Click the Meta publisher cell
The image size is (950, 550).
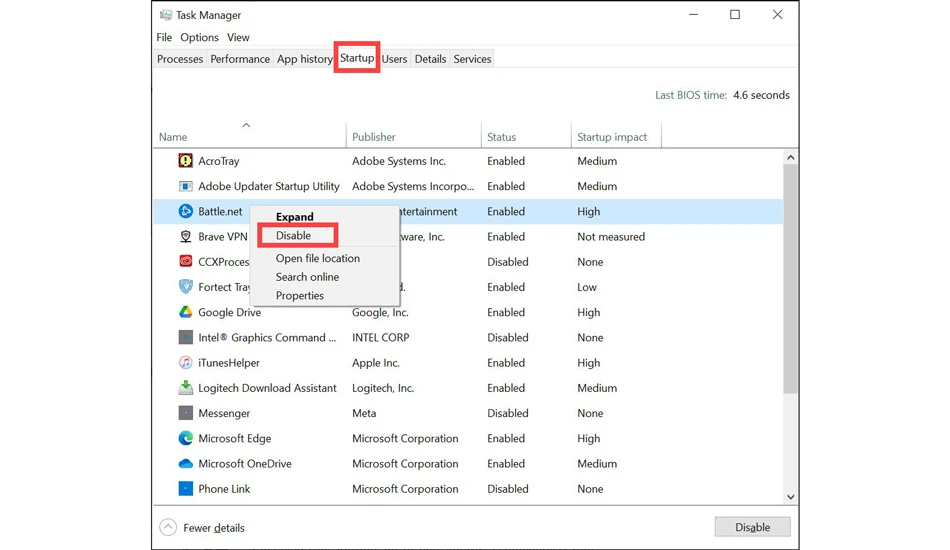point(364,413)
